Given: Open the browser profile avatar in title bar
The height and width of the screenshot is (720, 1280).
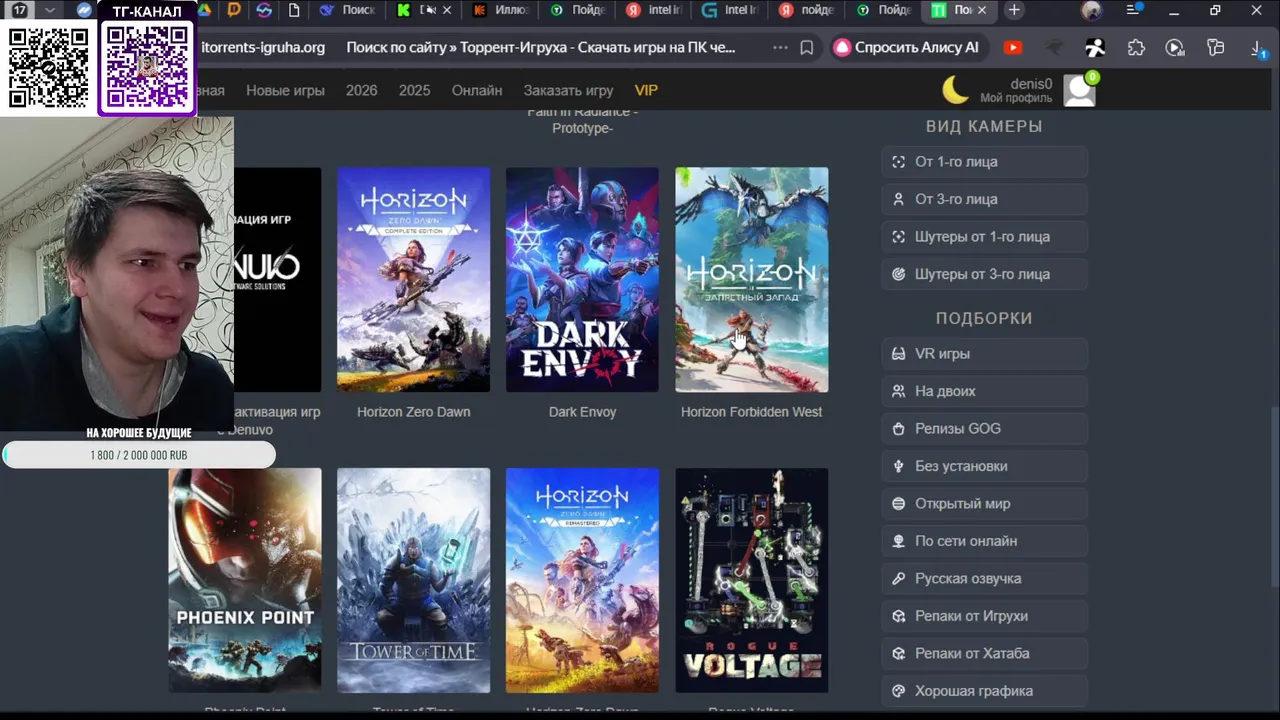Looking at the screenshot, I should coord(1091,10).
